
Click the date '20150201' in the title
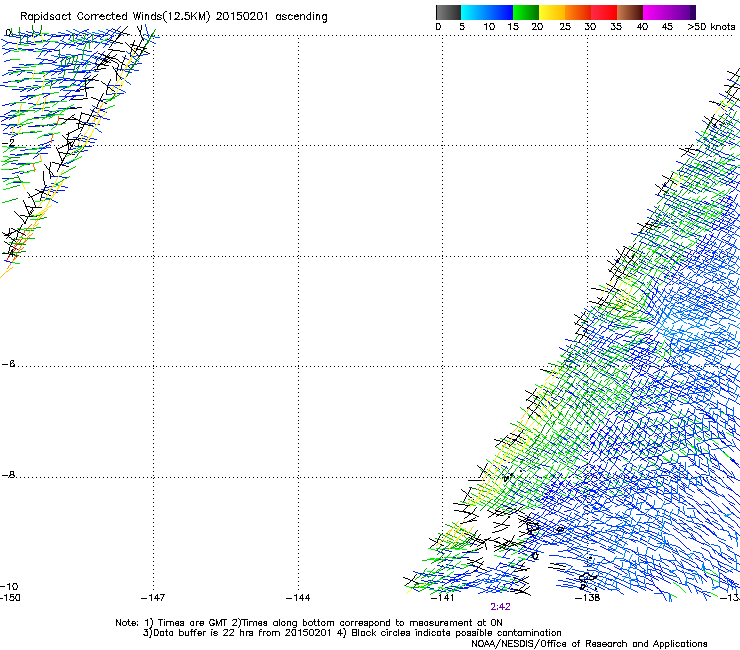pyautogui.click(x=242, y=16)
